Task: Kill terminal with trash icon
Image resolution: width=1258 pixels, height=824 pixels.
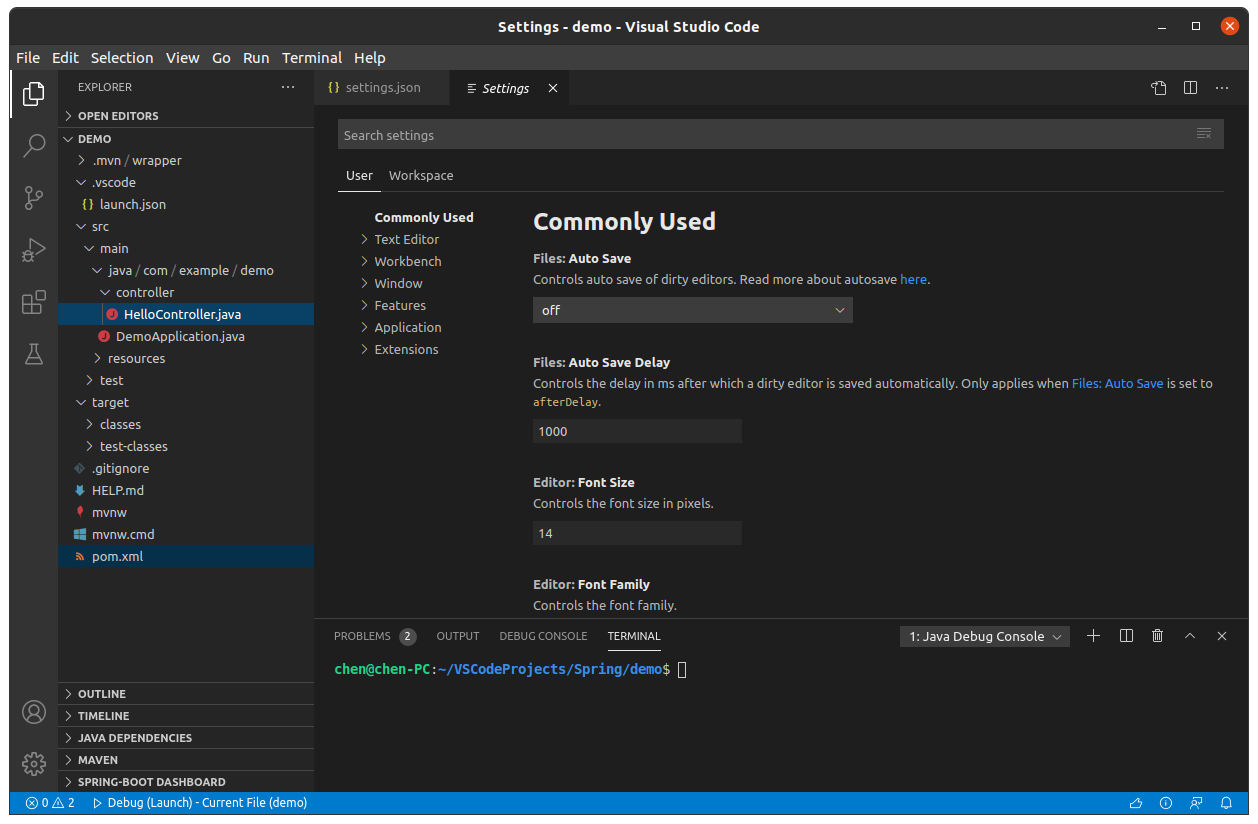Action: point(1158,636)
